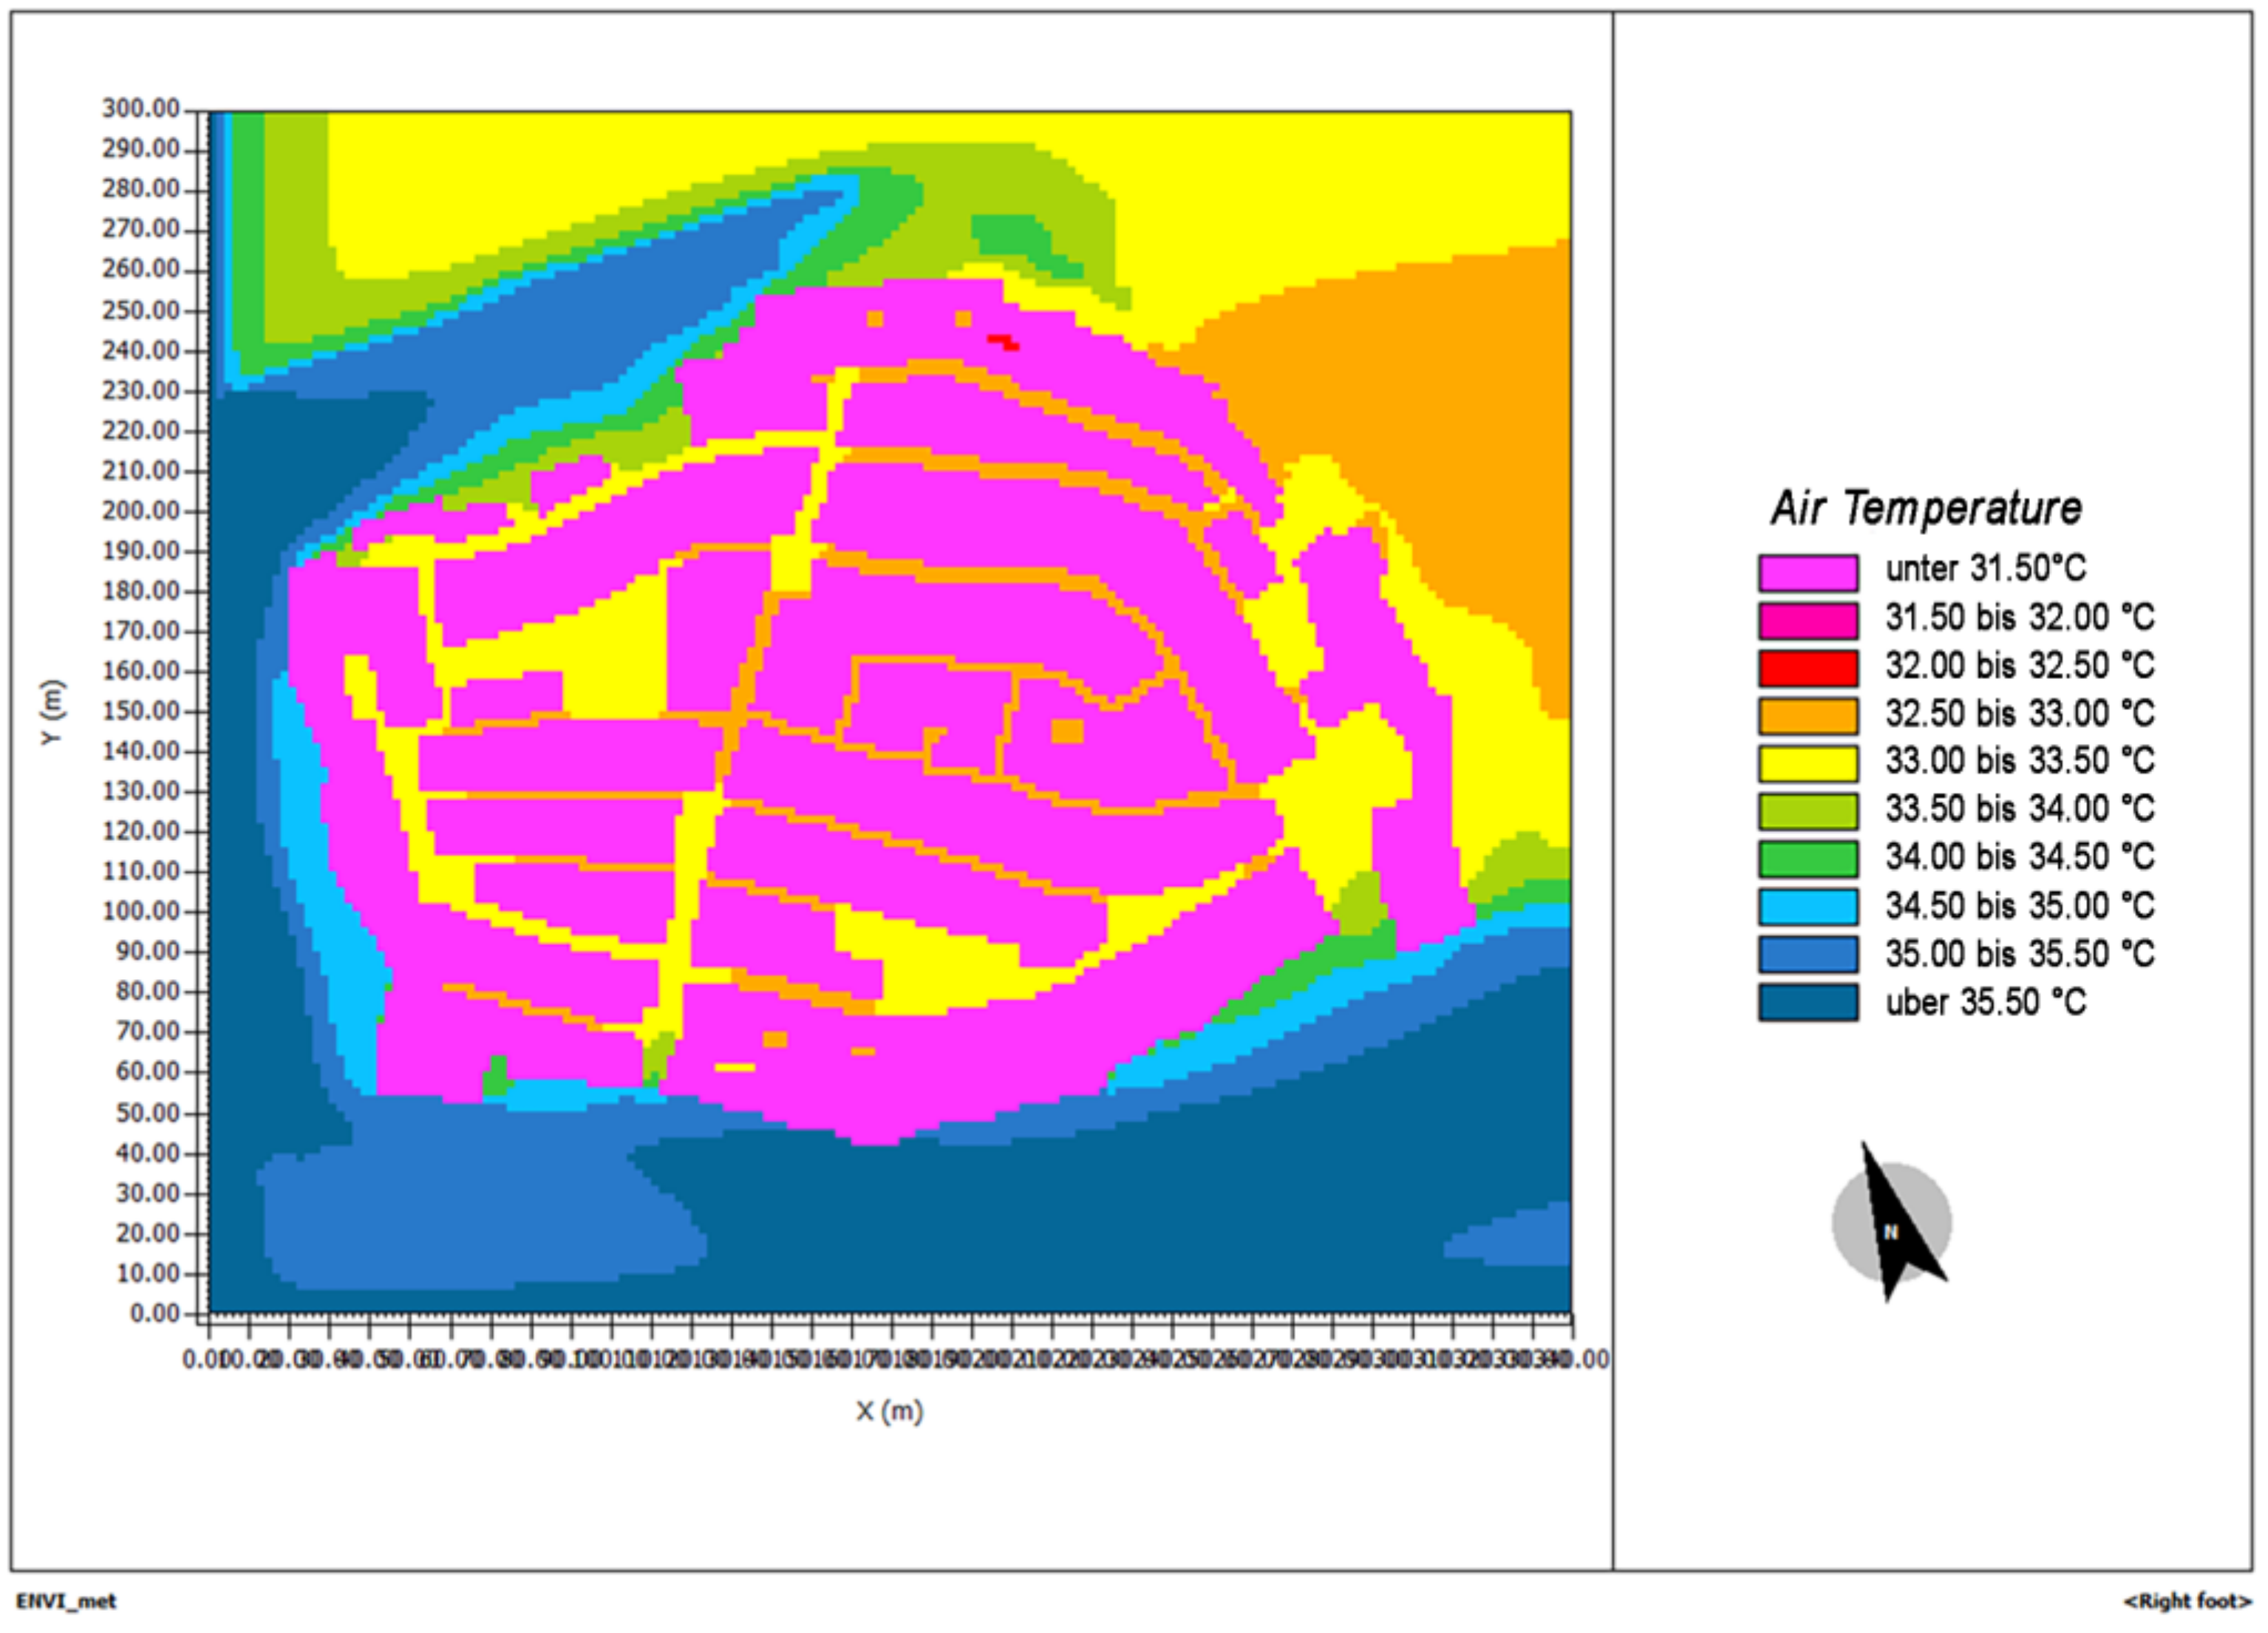Viewport: 2268px width, 1633px height.
Task: Click the 'unter 31.50°C' legend text
Action: [1985, 569]
